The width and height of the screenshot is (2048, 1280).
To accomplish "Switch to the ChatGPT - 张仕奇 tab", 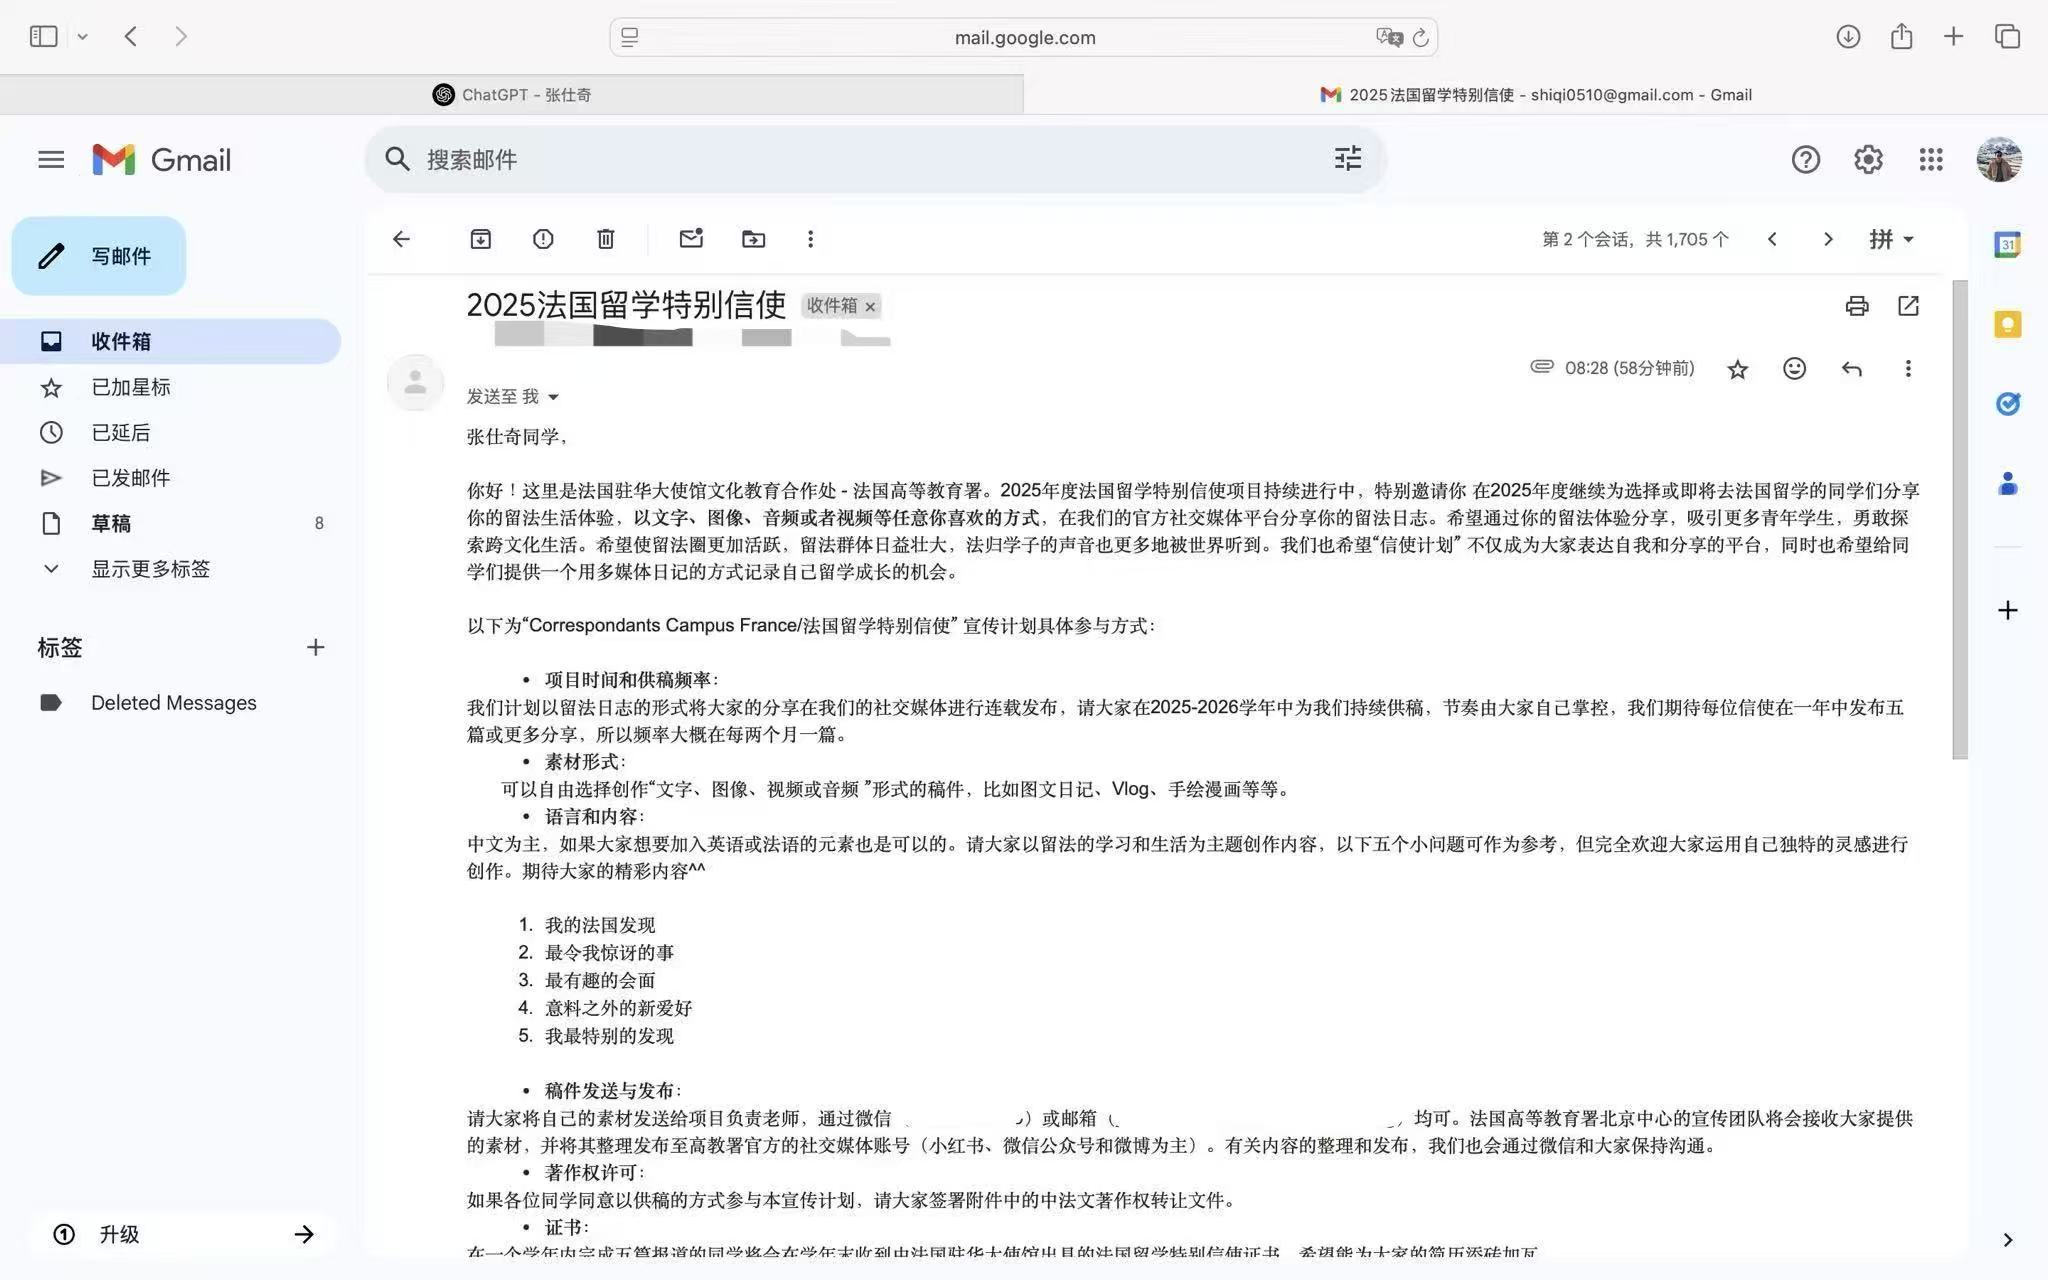I will 511,95.
